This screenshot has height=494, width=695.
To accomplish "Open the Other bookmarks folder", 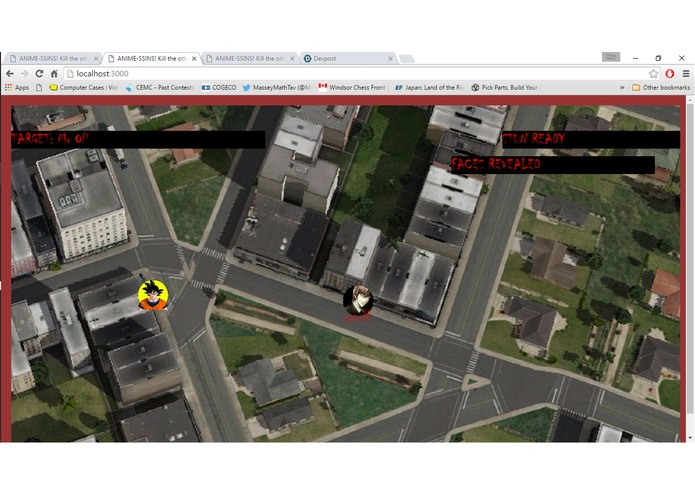I will click(x=661, y=88).
